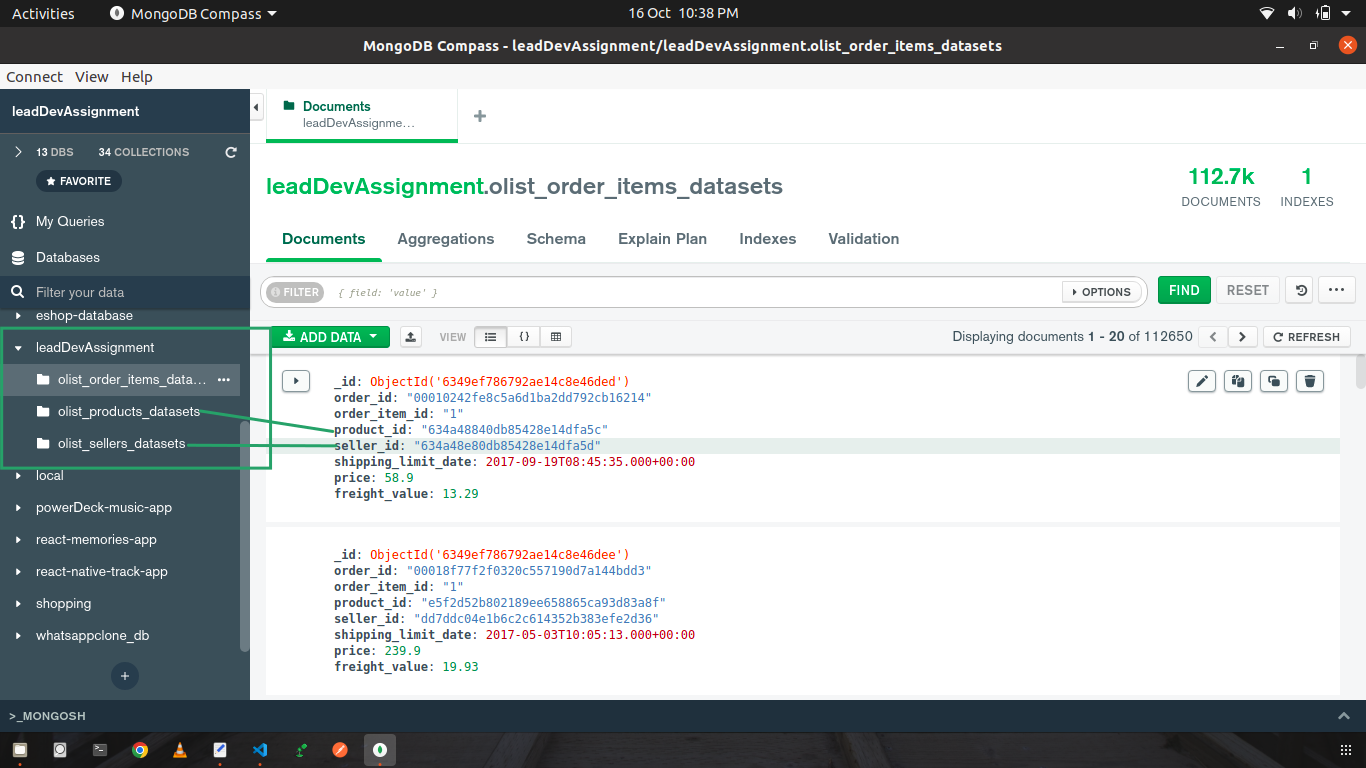Image resolution: width=1366 pixels, height=768 pixels.
Task: Open the View menu
Action: (92, 77)
